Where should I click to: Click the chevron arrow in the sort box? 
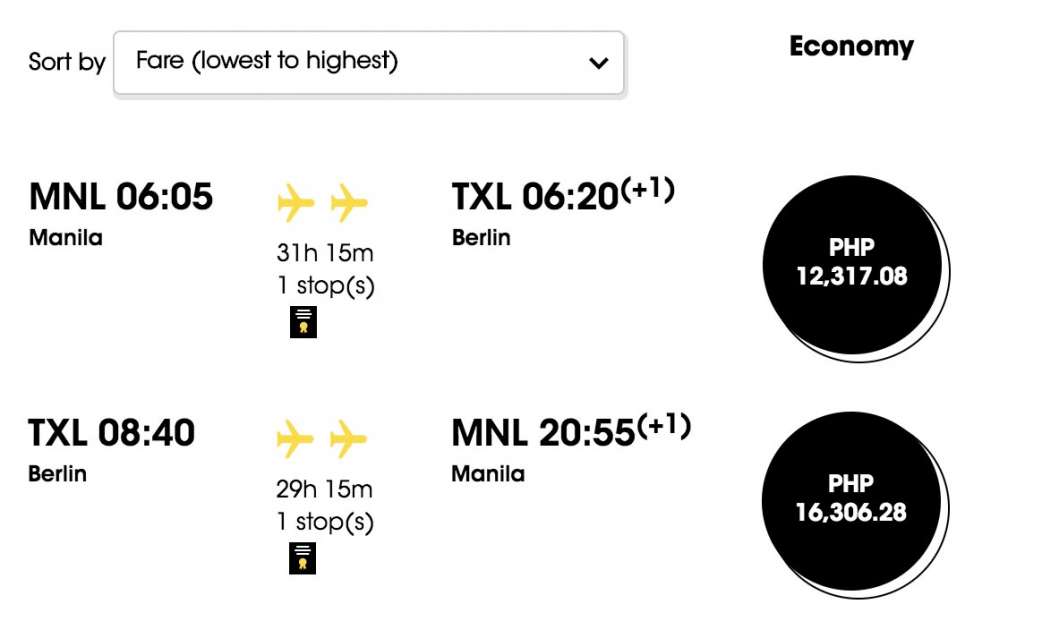pos(598,63)
